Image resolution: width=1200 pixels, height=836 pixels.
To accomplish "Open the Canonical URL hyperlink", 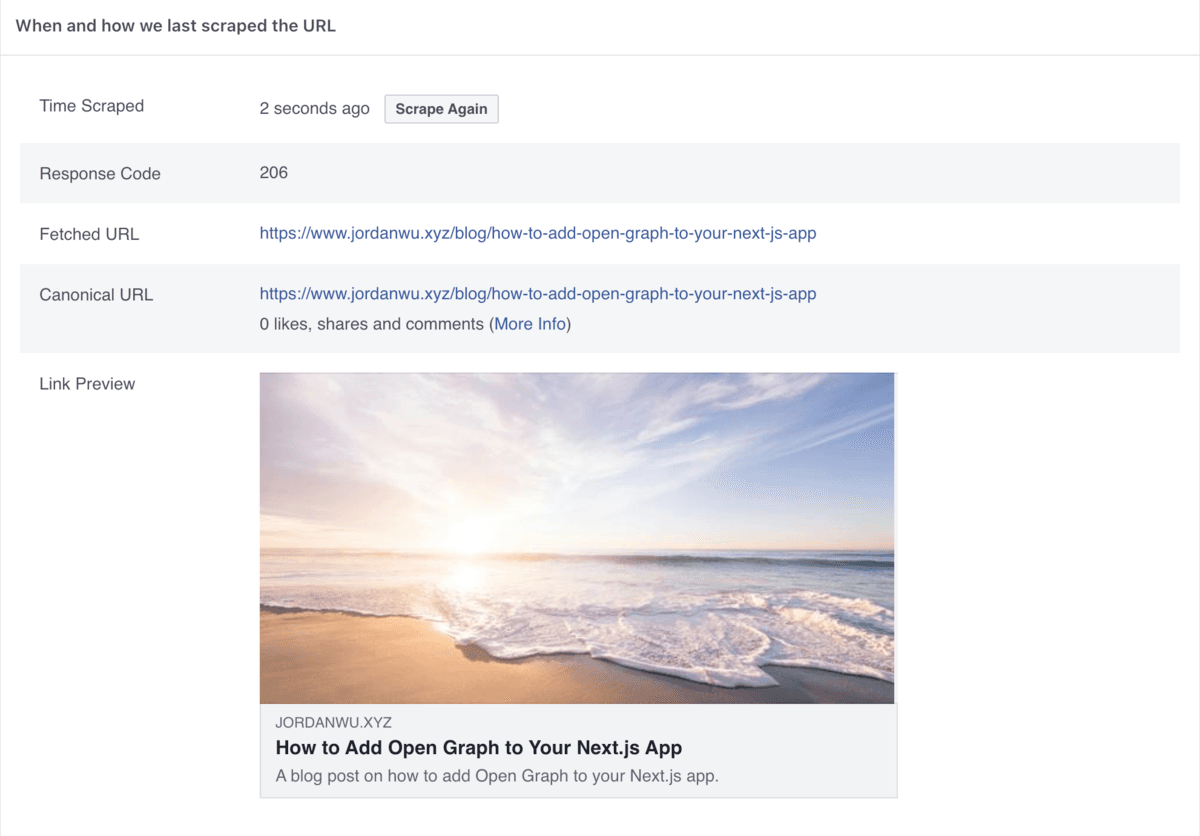I will [x=537, y=293].
